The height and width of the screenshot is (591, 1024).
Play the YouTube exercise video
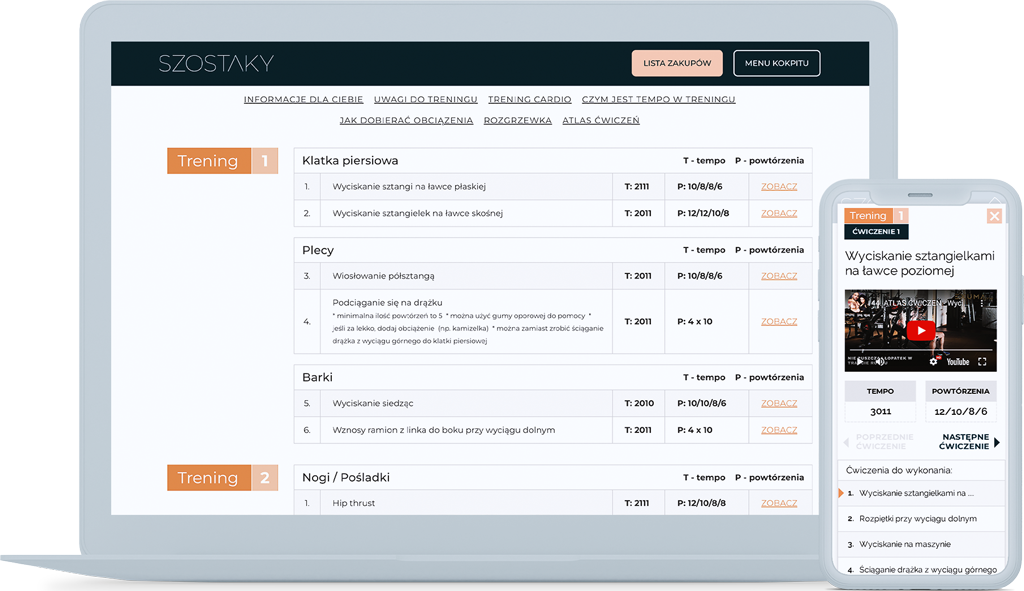(x=921, y=330)
